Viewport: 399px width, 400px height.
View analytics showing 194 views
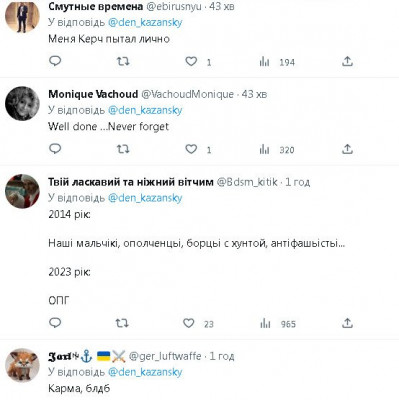coord(277,62)
